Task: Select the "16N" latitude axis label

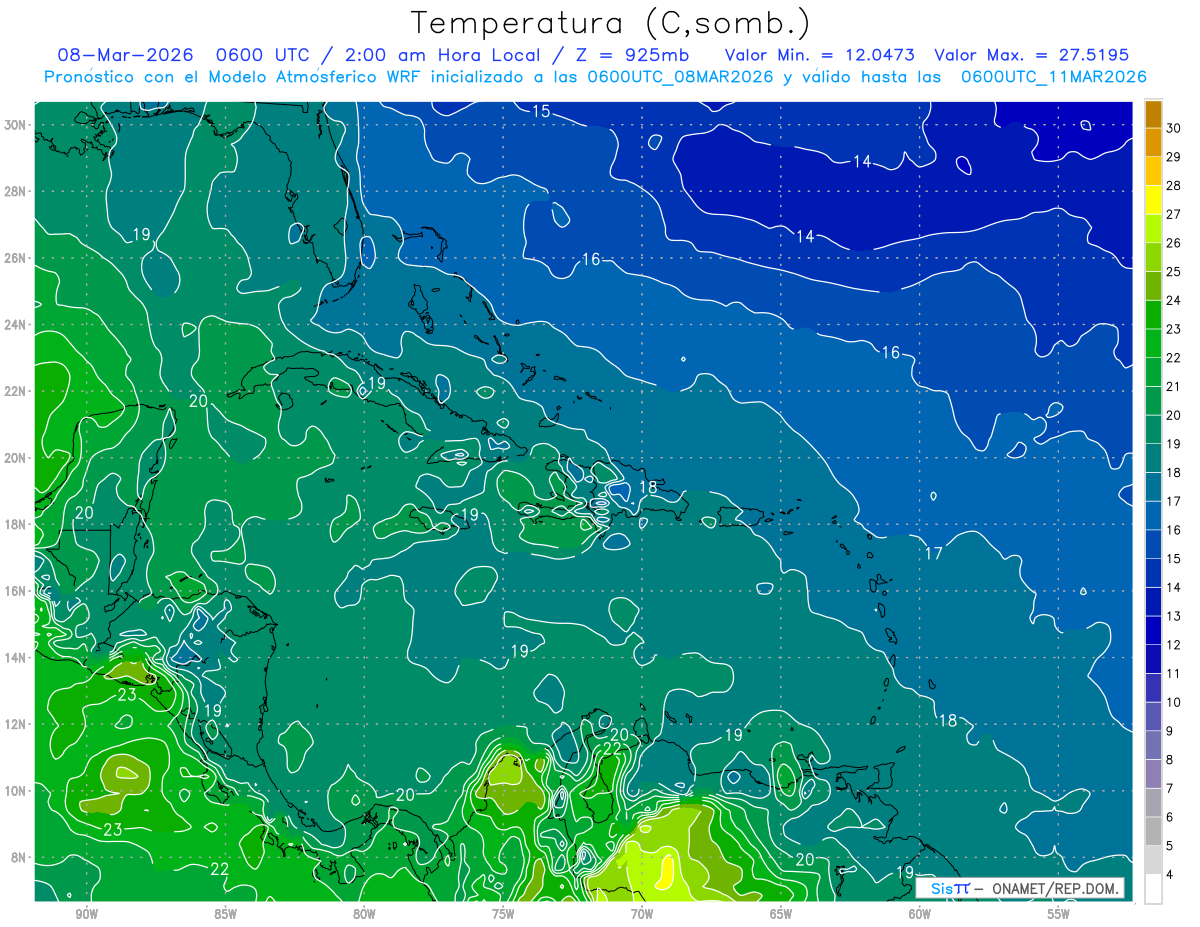Action: (17, 591)
